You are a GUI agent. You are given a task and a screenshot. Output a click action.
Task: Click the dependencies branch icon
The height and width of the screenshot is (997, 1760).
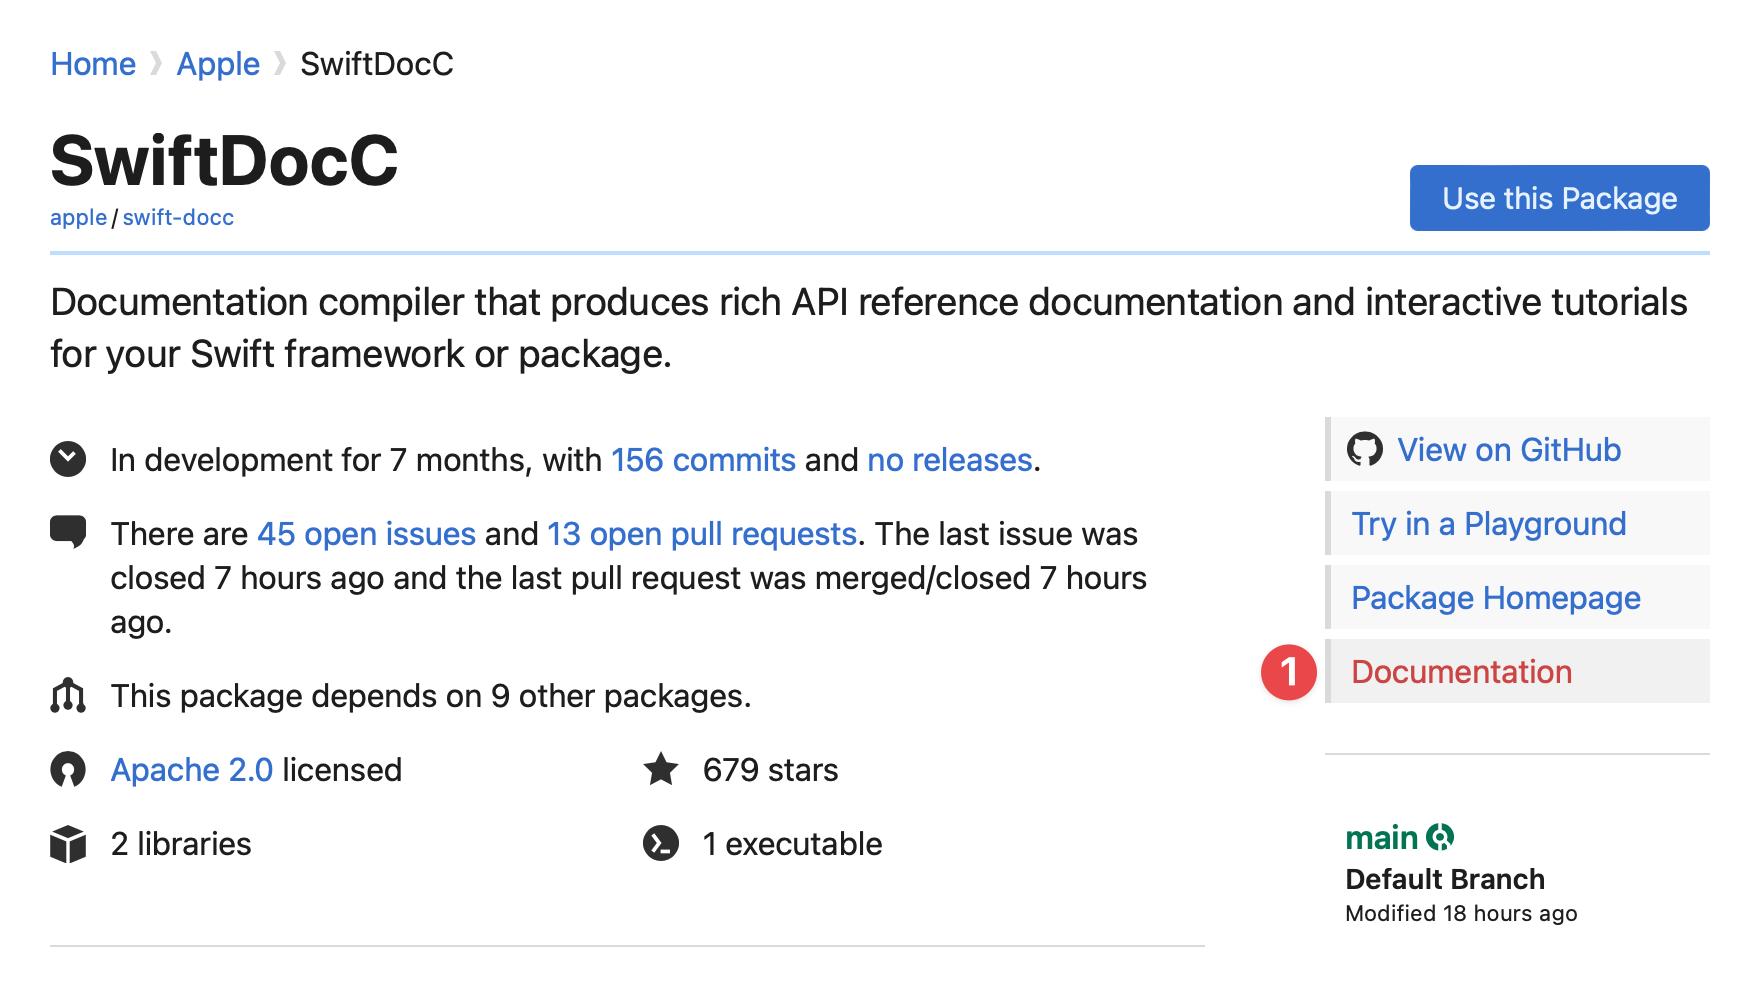click(68, 695)
